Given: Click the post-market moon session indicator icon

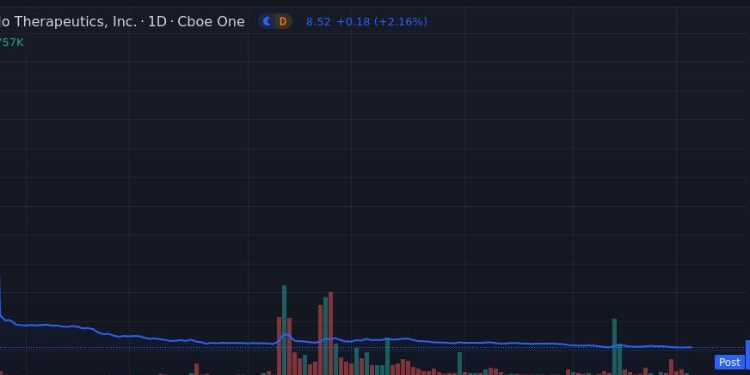Looking at the screenshot, I should tap(267, 22).
